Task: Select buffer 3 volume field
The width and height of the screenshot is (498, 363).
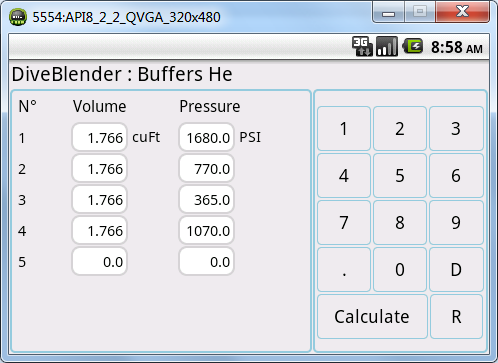Action: pyautogui.click(x=100, y=199)
